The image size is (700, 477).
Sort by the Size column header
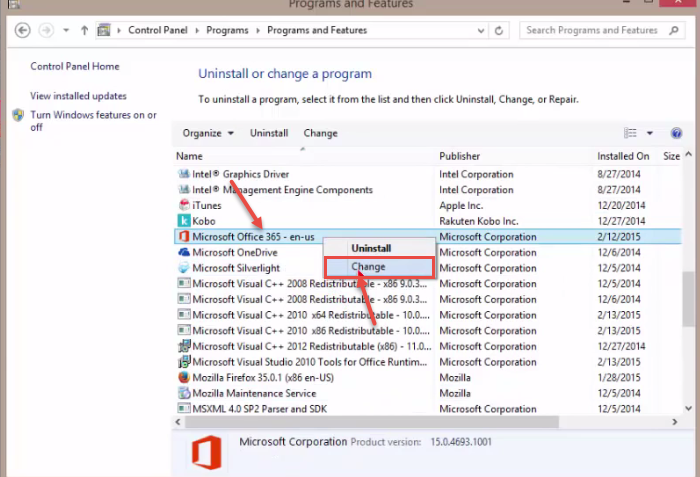[x=671, y=156]
